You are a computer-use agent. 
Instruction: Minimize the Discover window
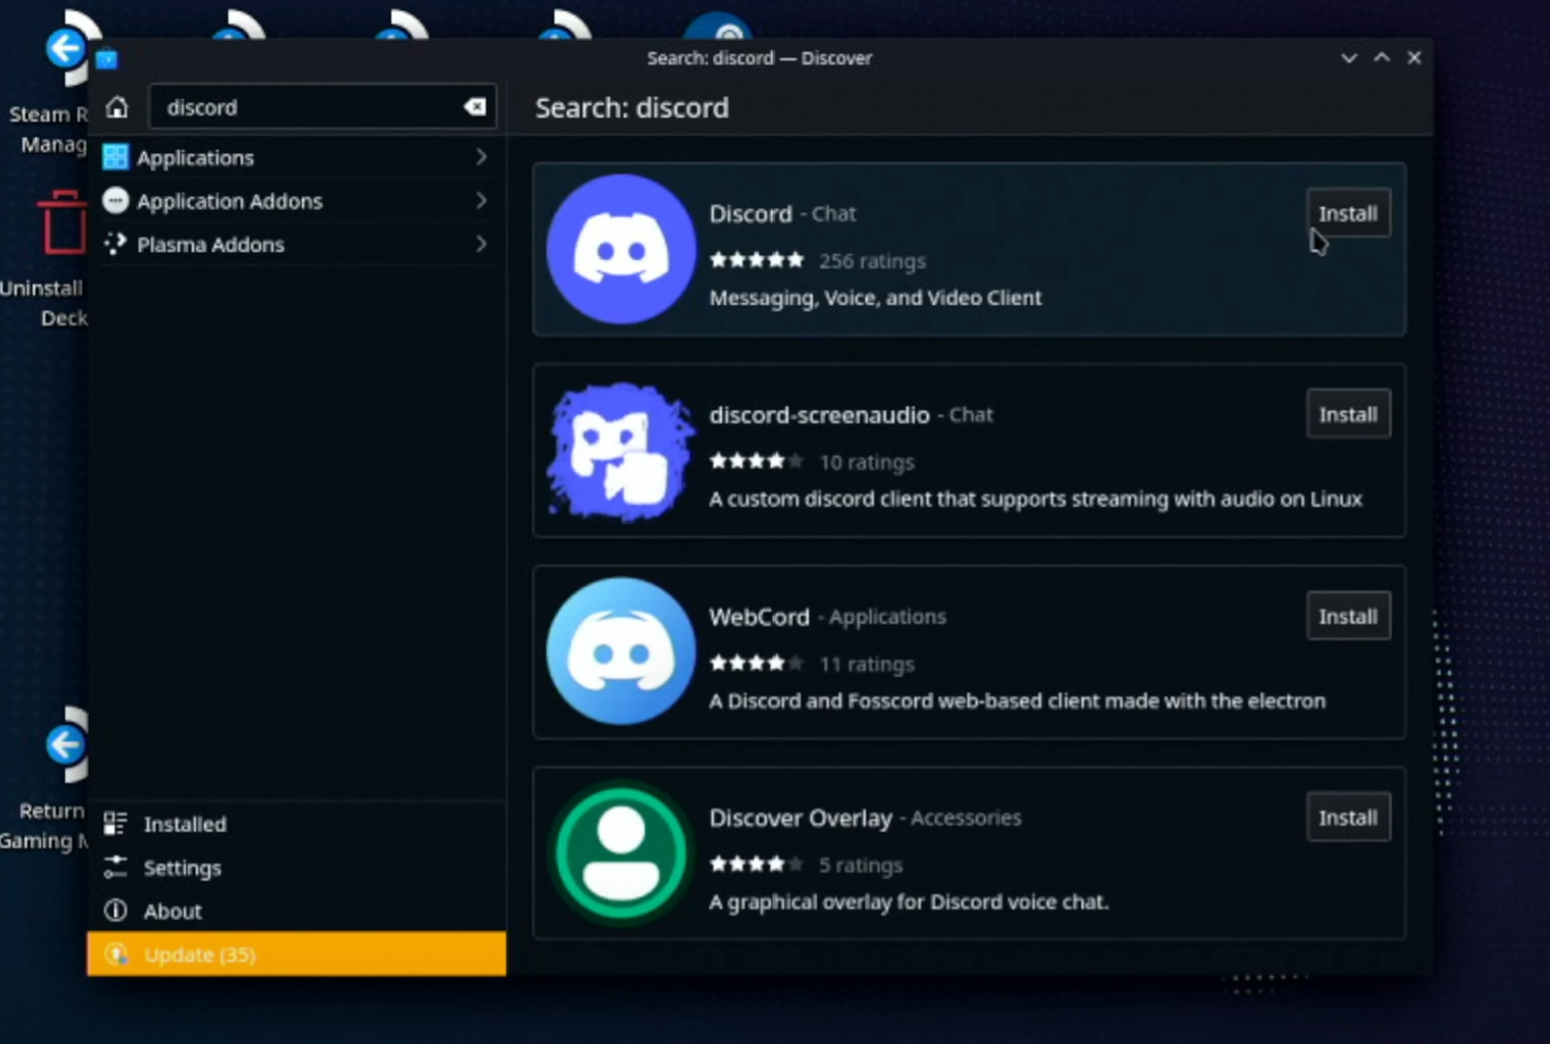coord(1349,58)
